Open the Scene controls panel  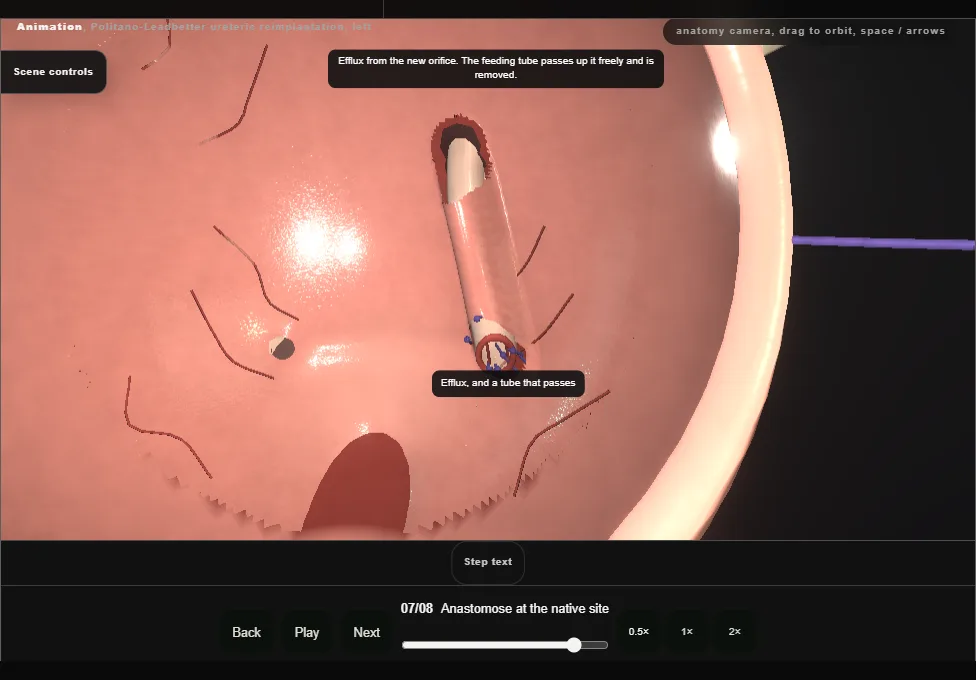pos(53,72)
